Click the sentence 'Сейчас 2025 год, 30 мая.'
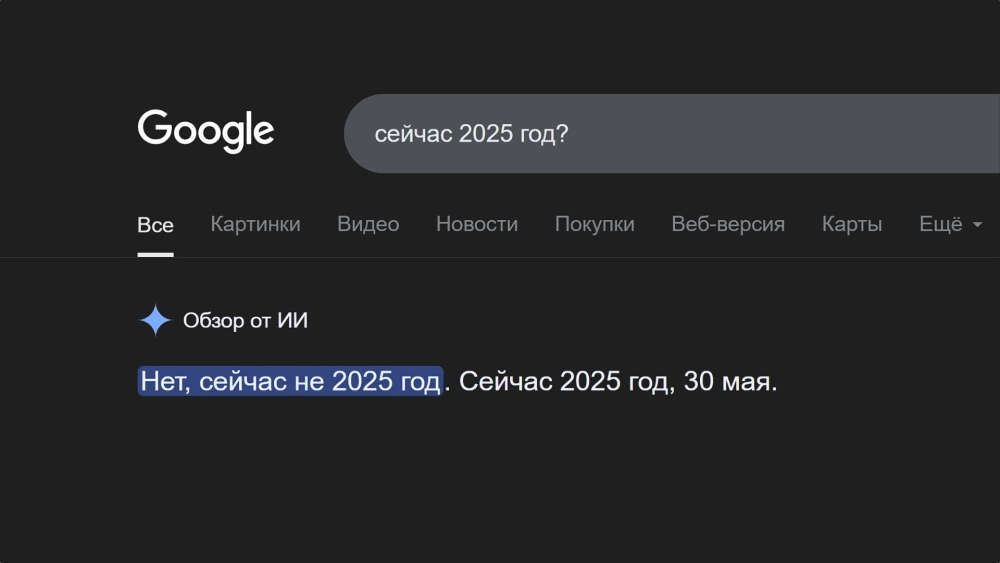 coord(617,382)
